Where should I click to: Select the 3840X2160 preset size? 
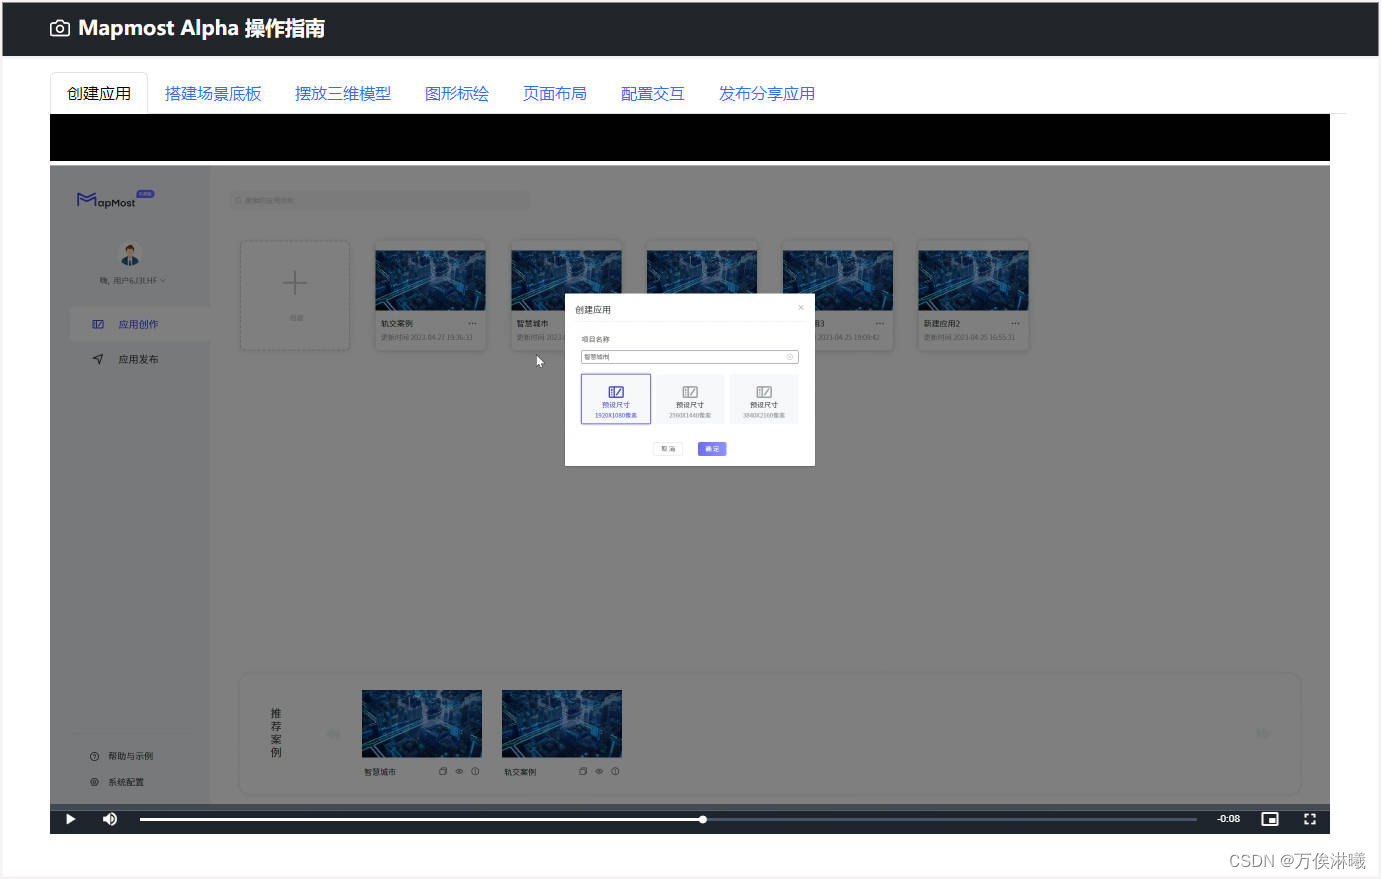[764, 399]
